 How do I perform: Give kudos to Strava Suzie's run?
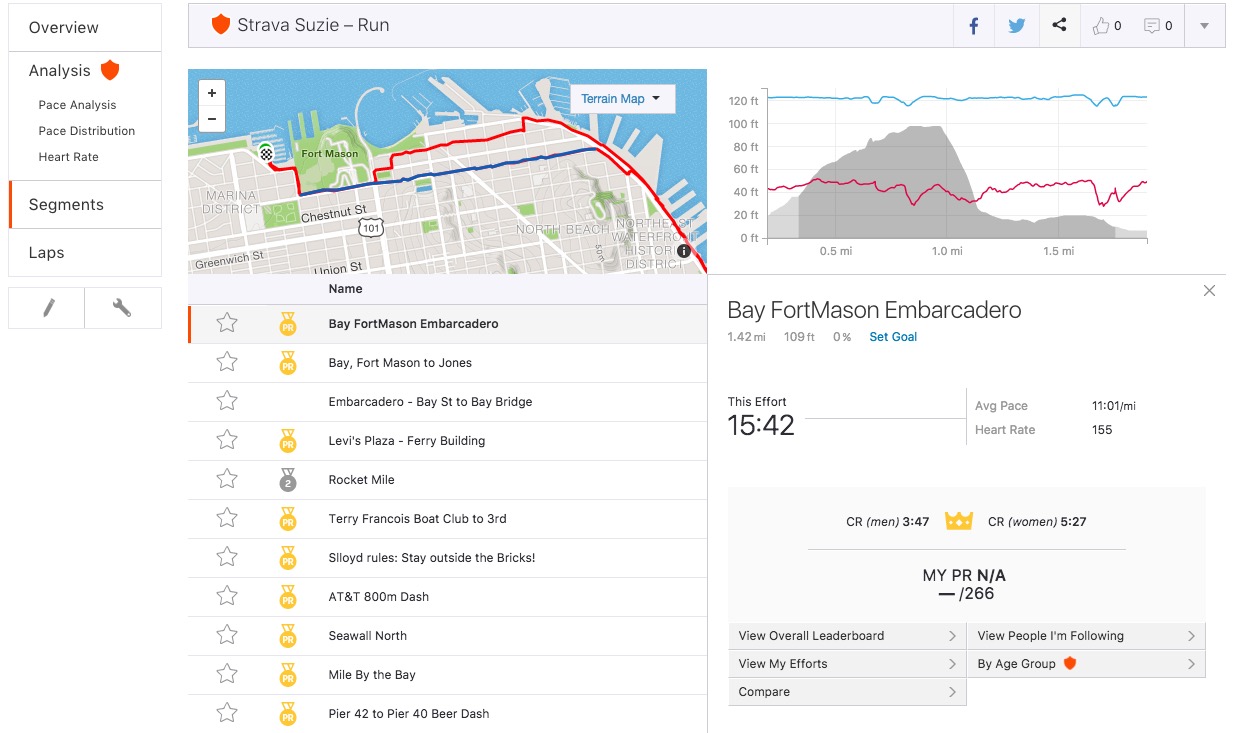pyautogui.click(x=1103, y=25)
